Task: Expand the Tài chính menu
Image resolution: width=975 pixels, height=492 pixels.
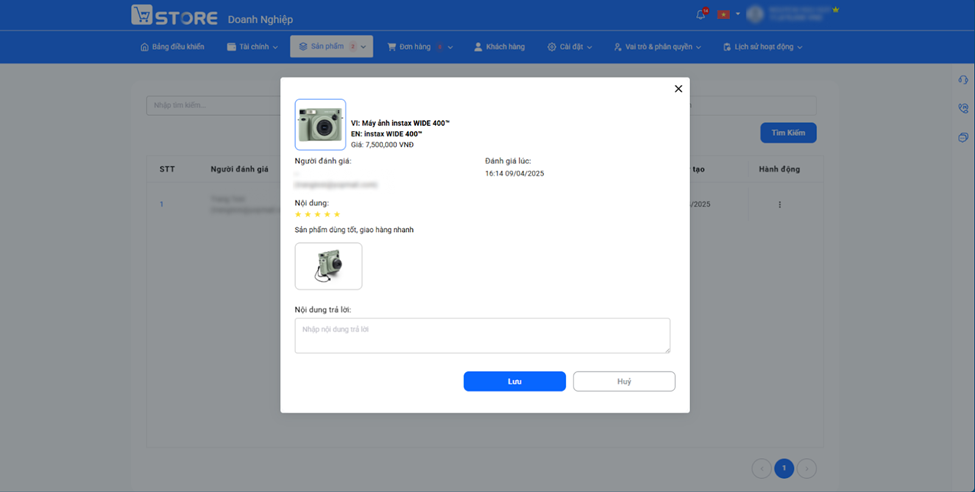Action: coord(252,47)
